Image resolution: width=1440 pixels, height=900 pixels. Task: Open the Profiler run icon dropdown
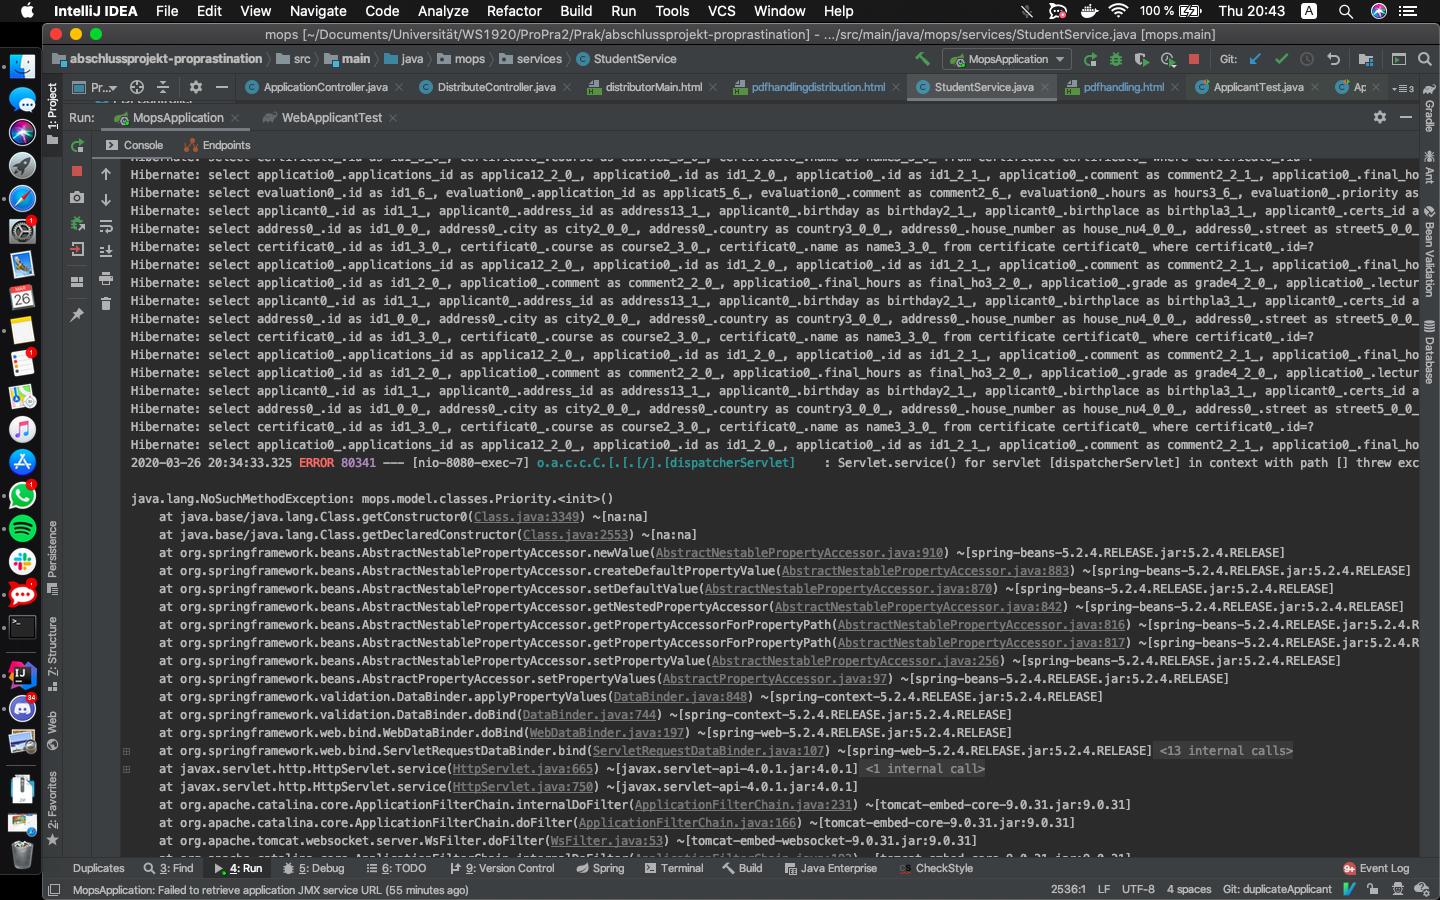(1168, 59)
